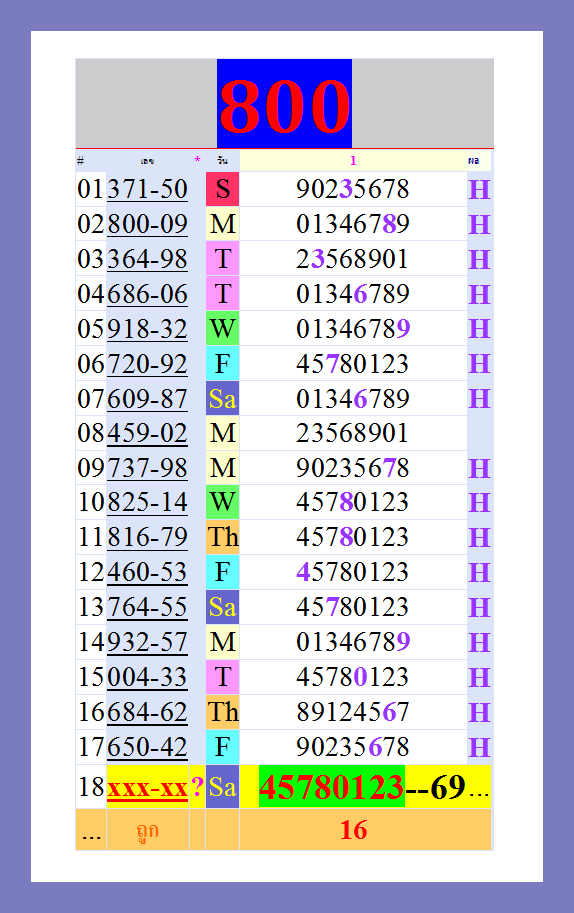Click the purple H result in row 17
The width and height of the screenshot is (574, 913).
click(x=479, y=747)
